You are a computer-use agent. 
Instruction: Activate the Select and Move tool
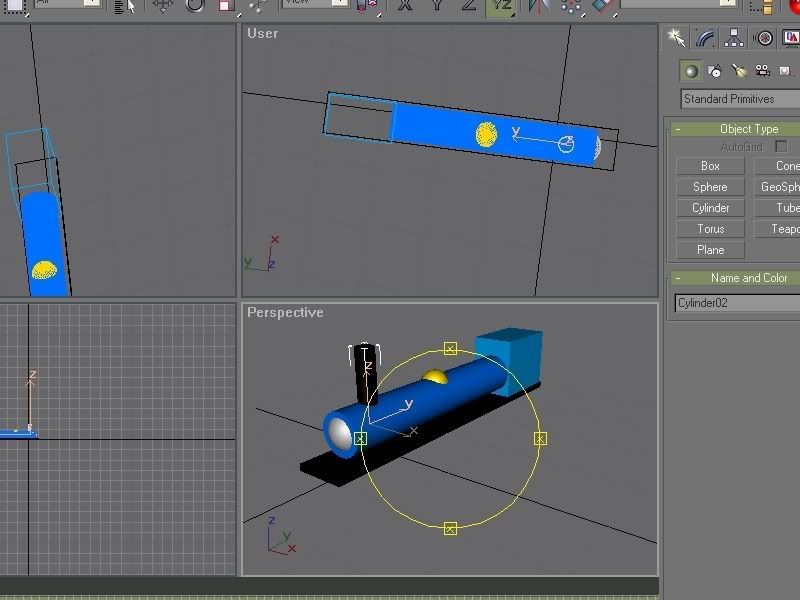[163, 6]
